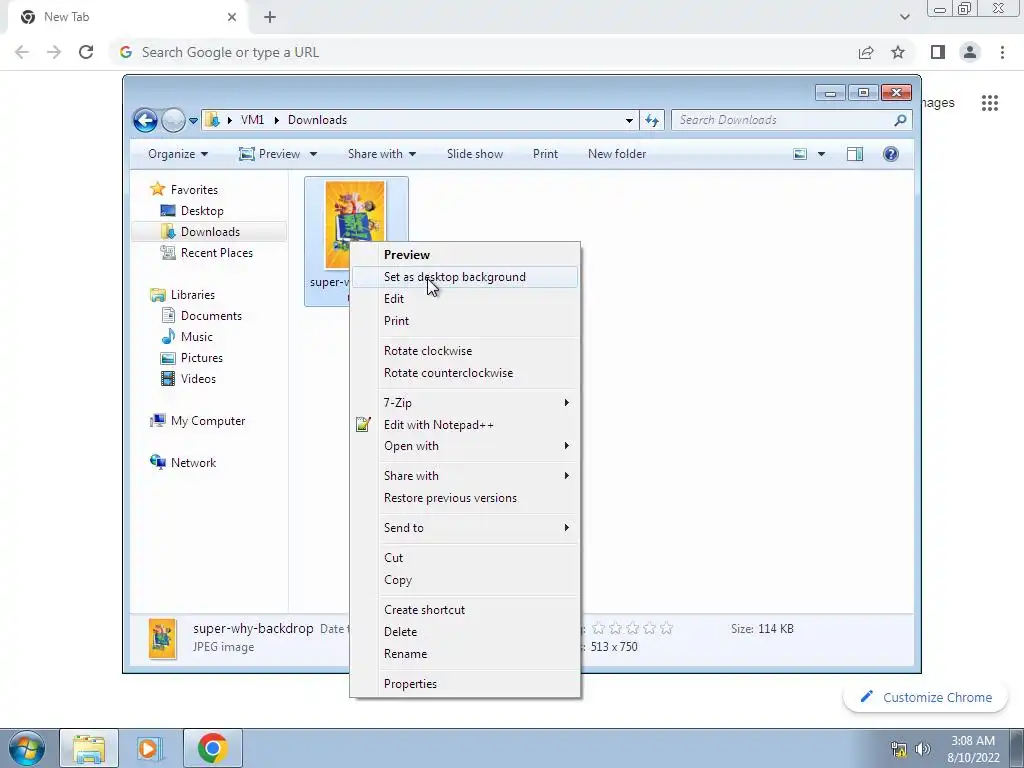Open Properties from context menu
Screen dimensions: 1024x768
(x=465, y=684)
